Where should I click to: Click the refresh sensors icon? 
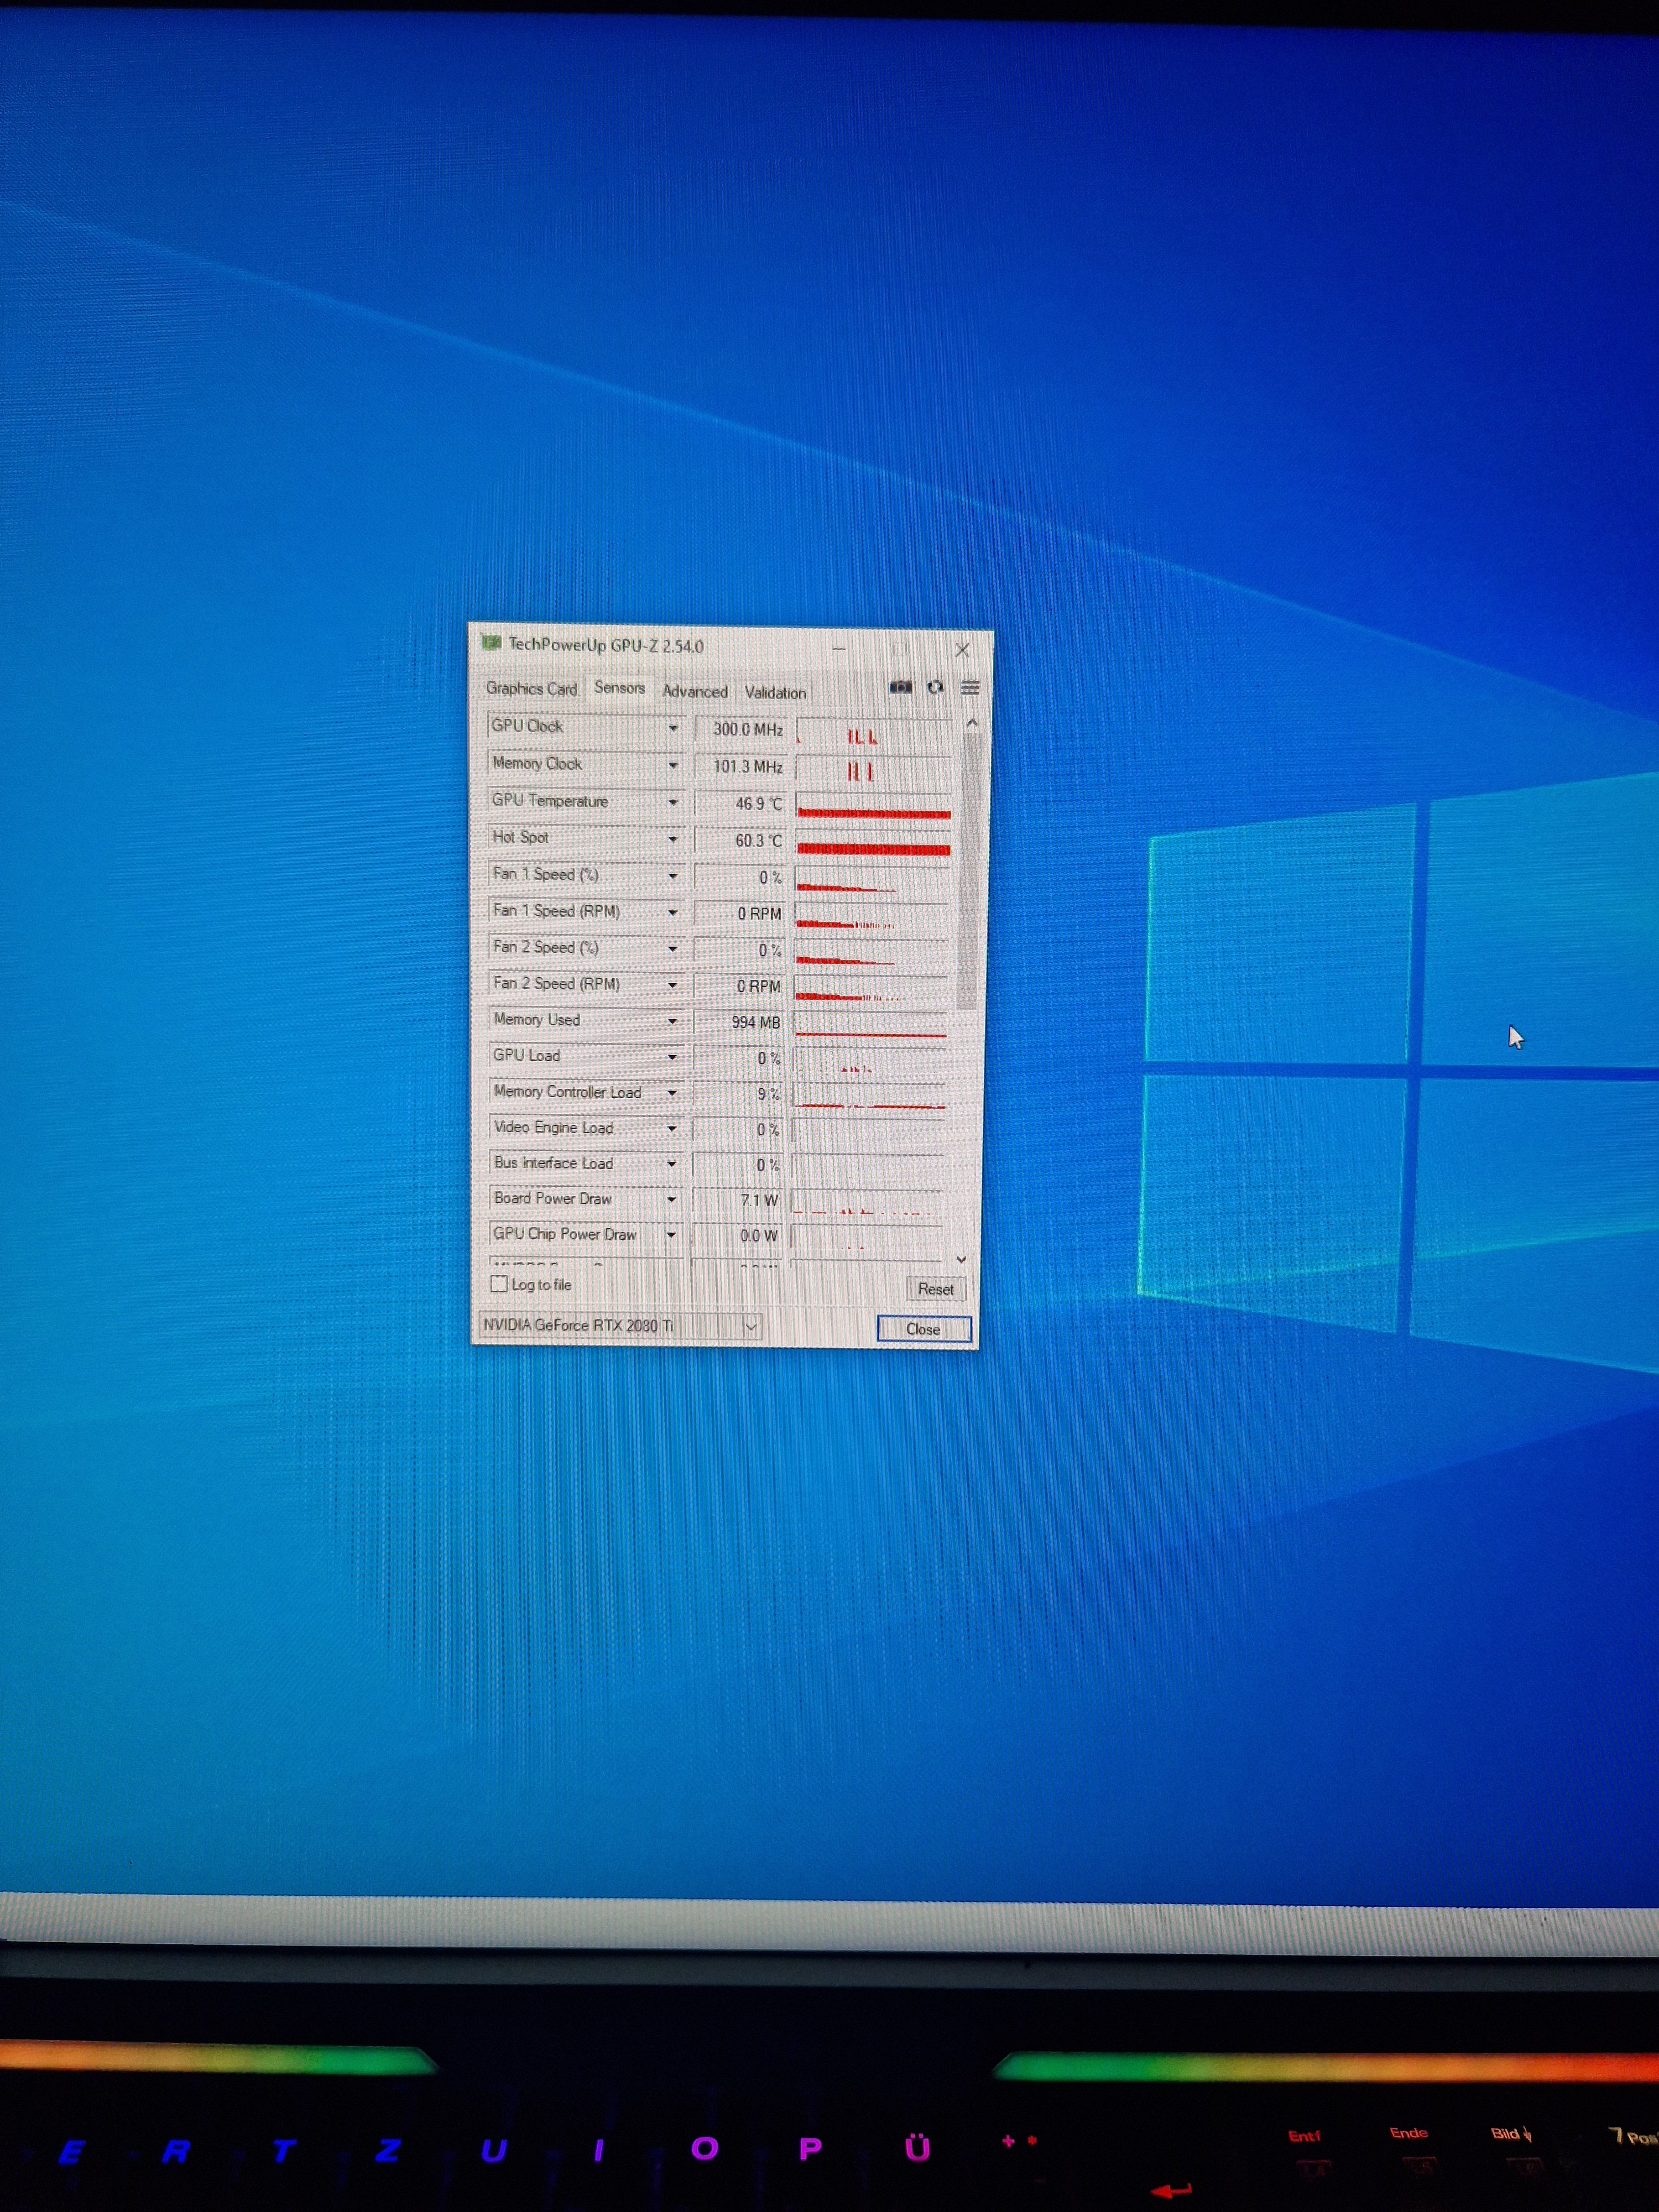935,687
